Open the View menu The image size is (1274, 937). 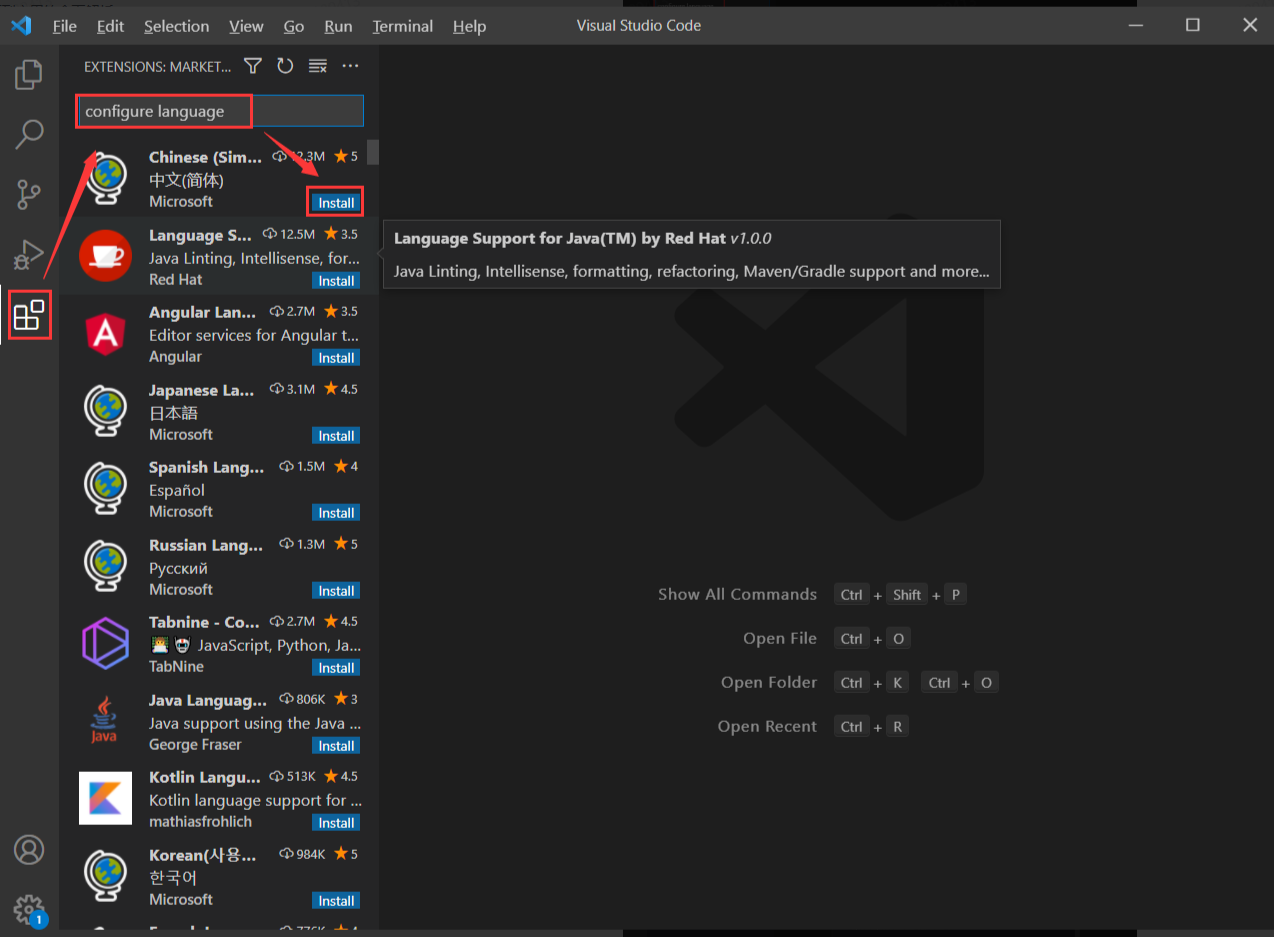pos(246,26)
